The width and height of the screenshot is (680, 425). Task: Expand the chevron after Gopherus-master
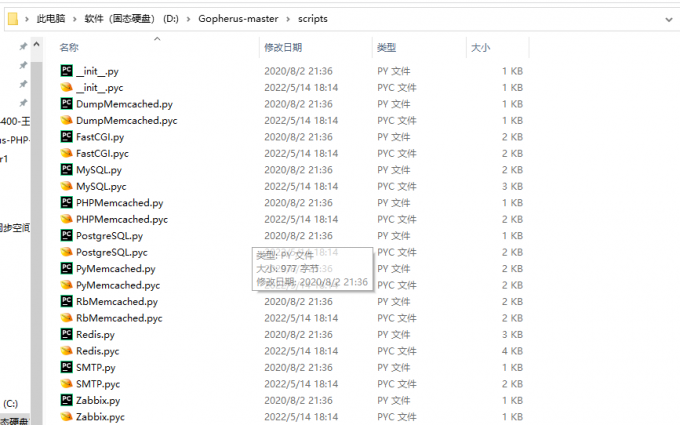(288, 19)
